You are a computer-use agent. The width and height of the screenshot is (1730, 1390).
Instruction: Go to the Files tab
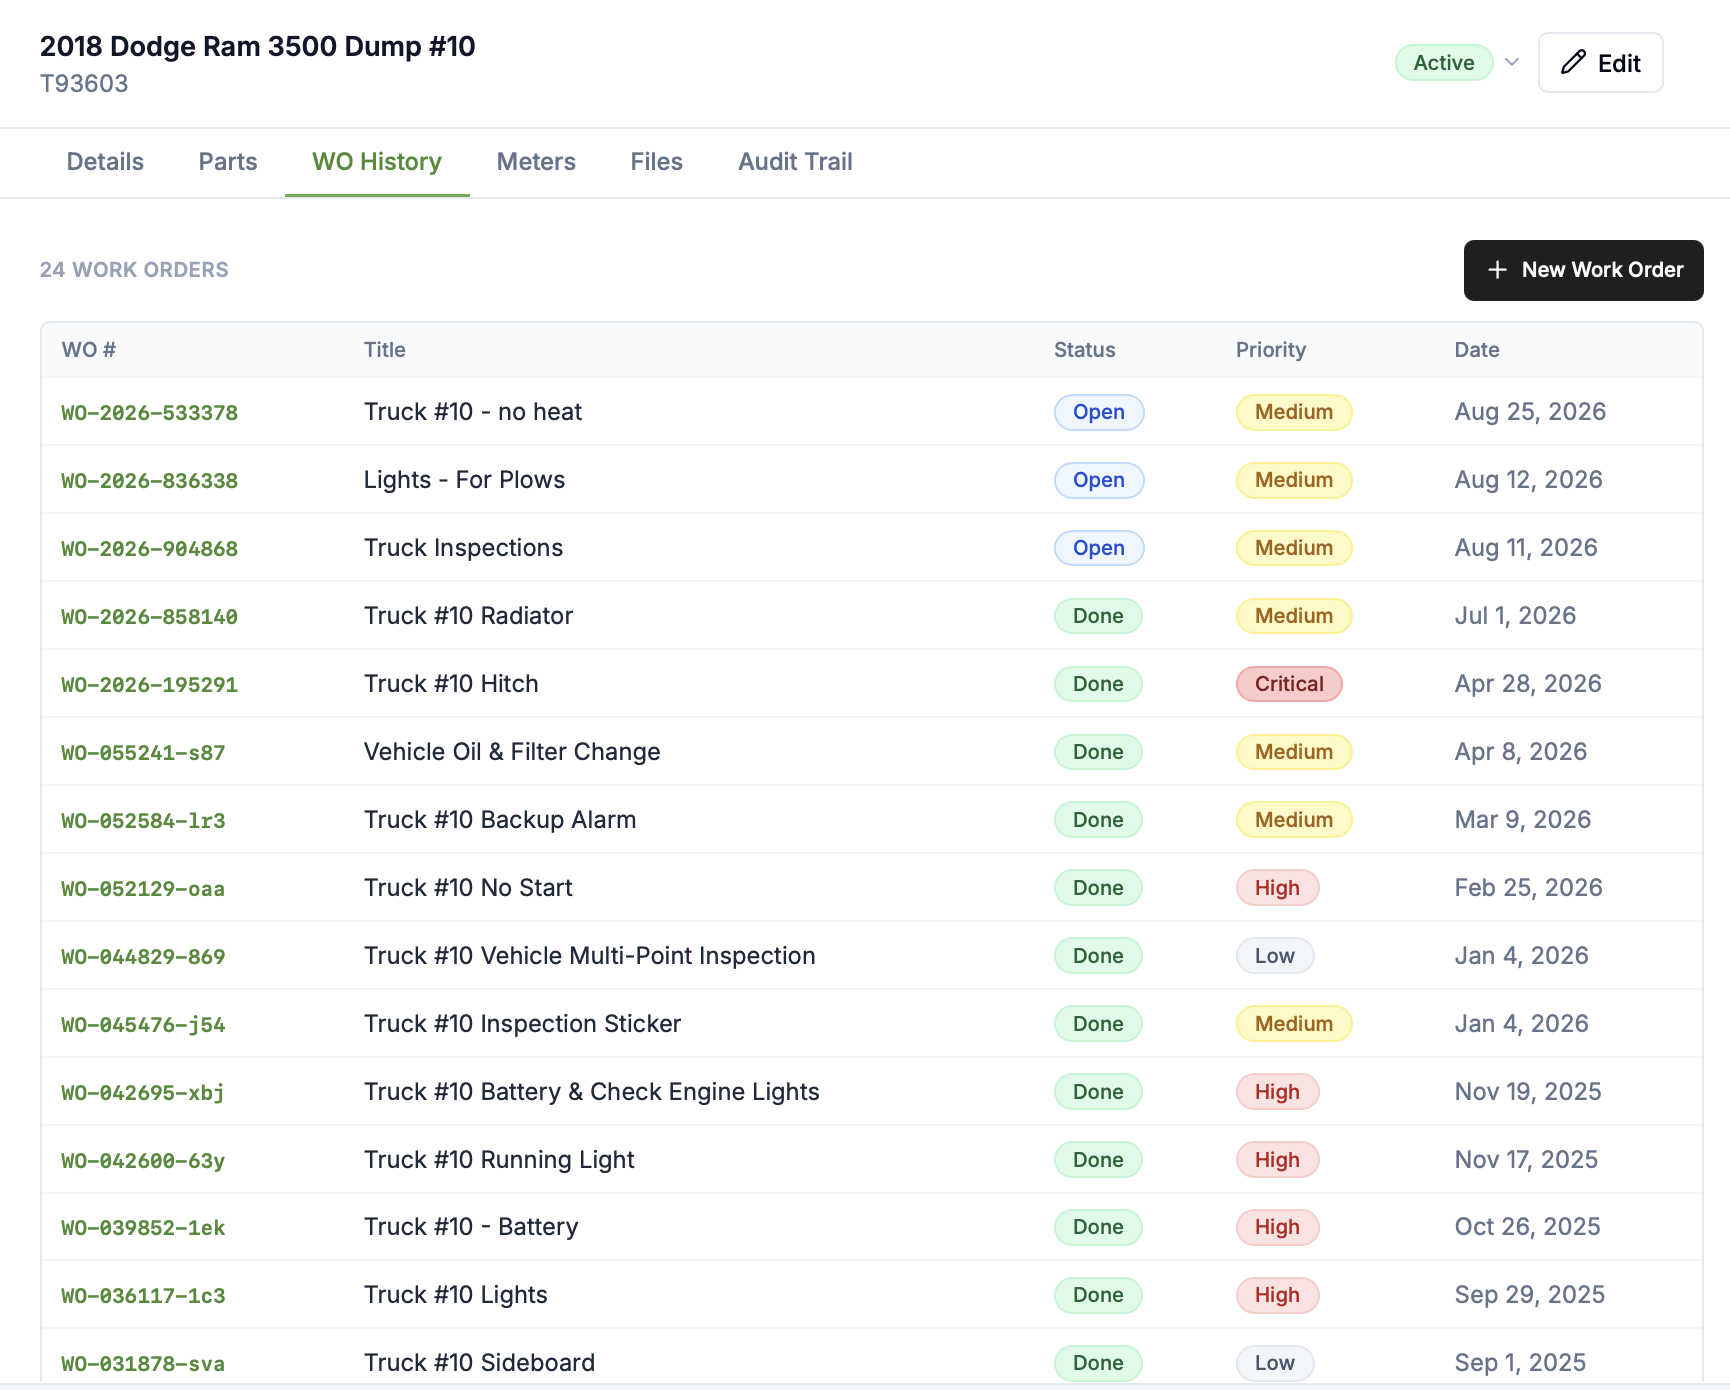point(656,162)
